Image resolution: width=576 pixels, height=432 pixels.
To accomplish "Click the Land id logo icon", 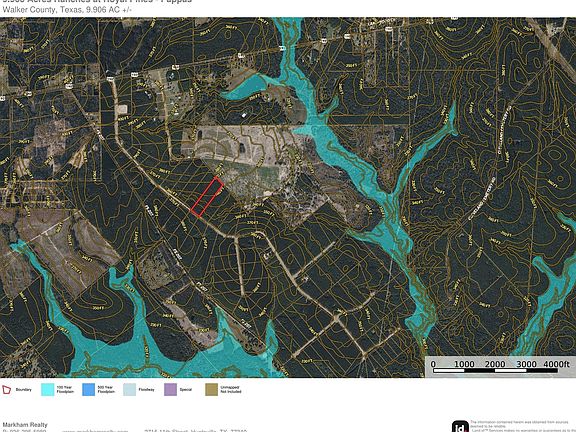I will tap(460, 426).
